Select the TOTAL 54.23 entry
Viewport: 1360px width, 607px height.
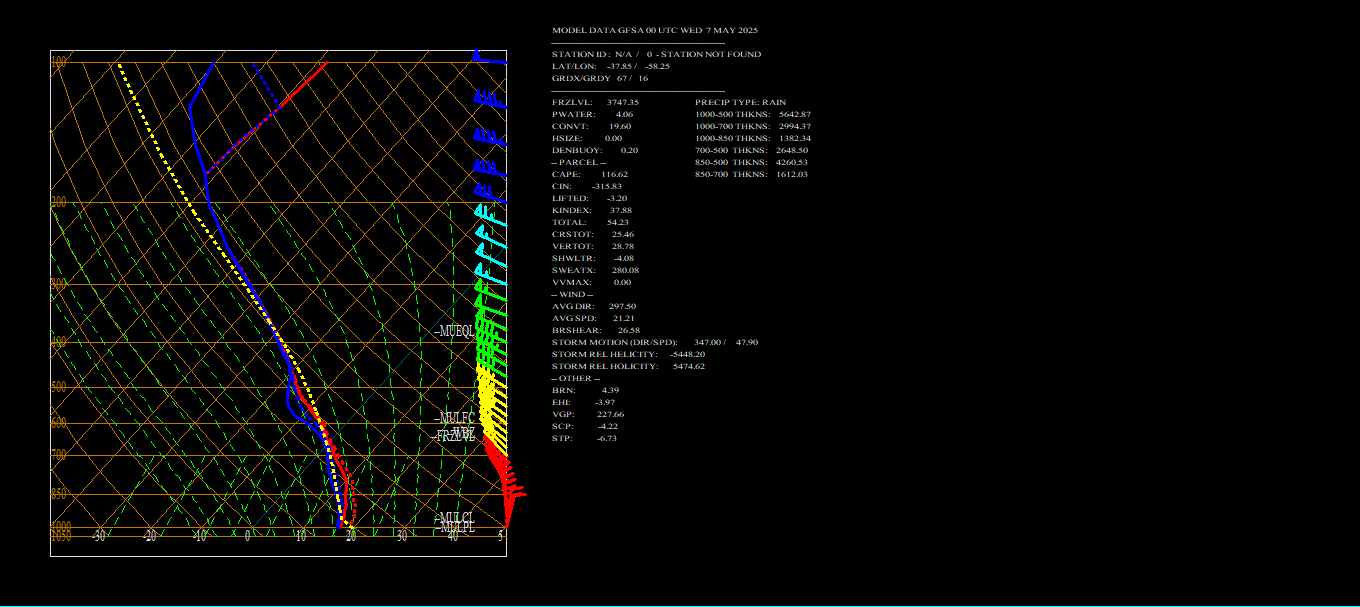point(590,222)
